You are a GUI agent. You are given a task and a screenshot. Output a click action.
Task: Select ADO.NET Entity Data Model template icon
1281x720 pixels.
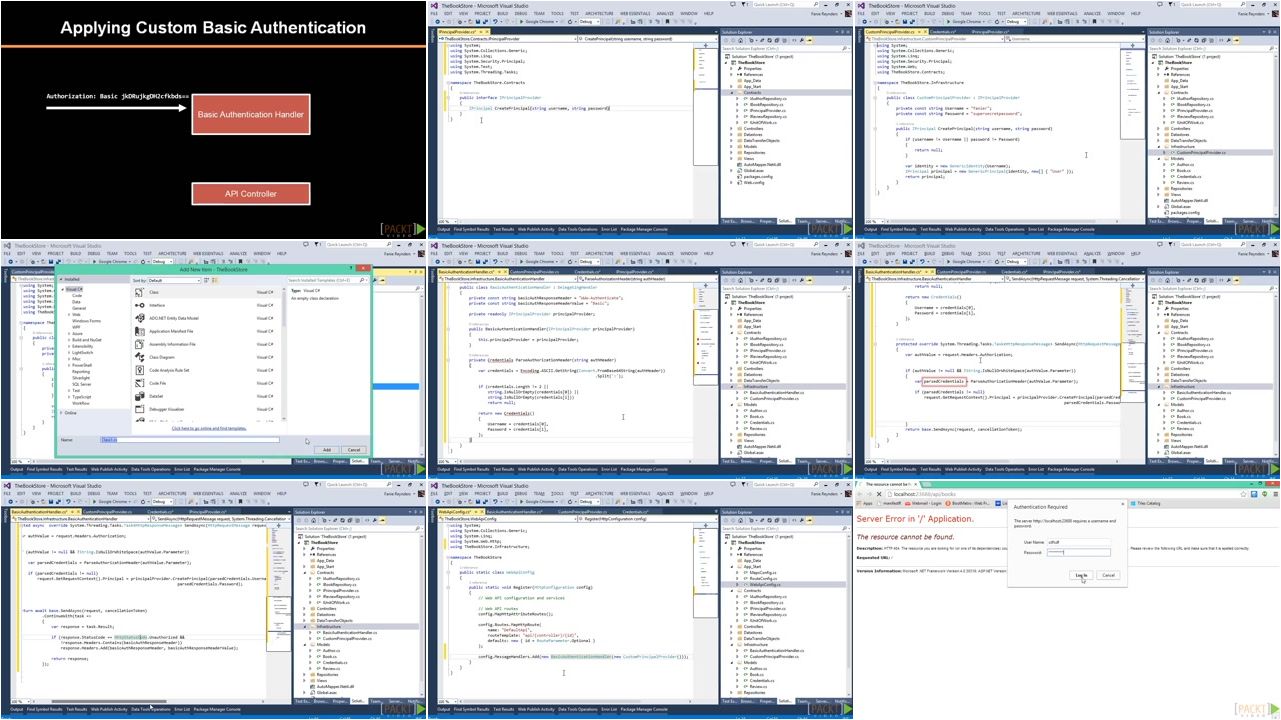(139, 318)
